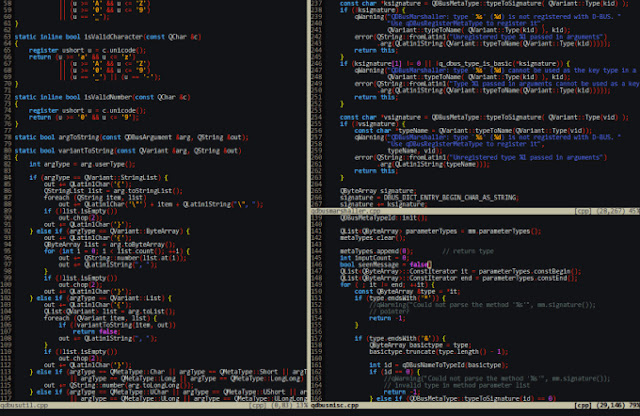640x416 pixels.
Task: Select 'QStringList list = arg.toStringList();' line
Action: 113,191
